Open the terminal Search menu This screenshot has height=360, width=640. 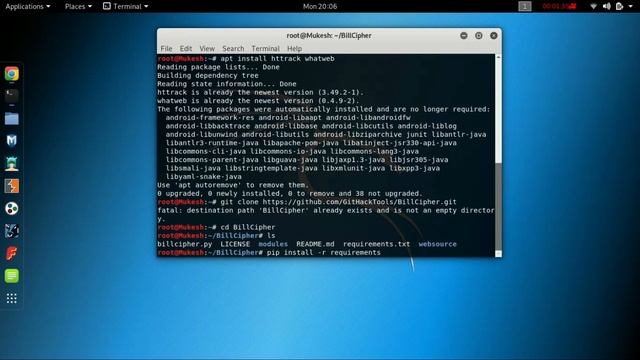(233, 49)
